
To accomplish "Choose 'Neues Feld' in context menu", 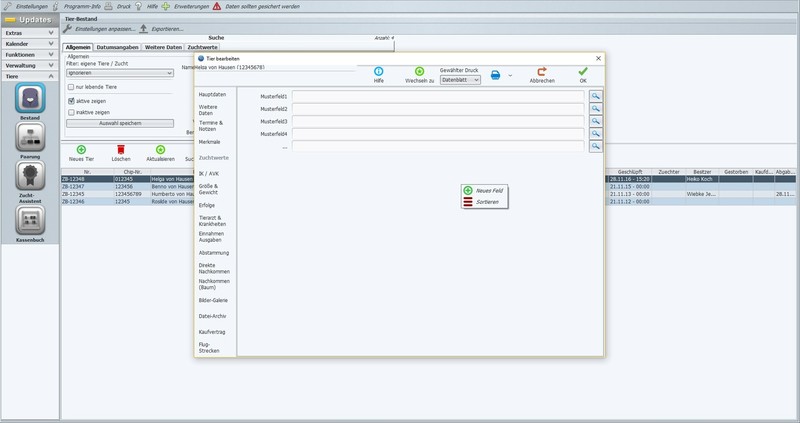I will click(x=484, y=190).
